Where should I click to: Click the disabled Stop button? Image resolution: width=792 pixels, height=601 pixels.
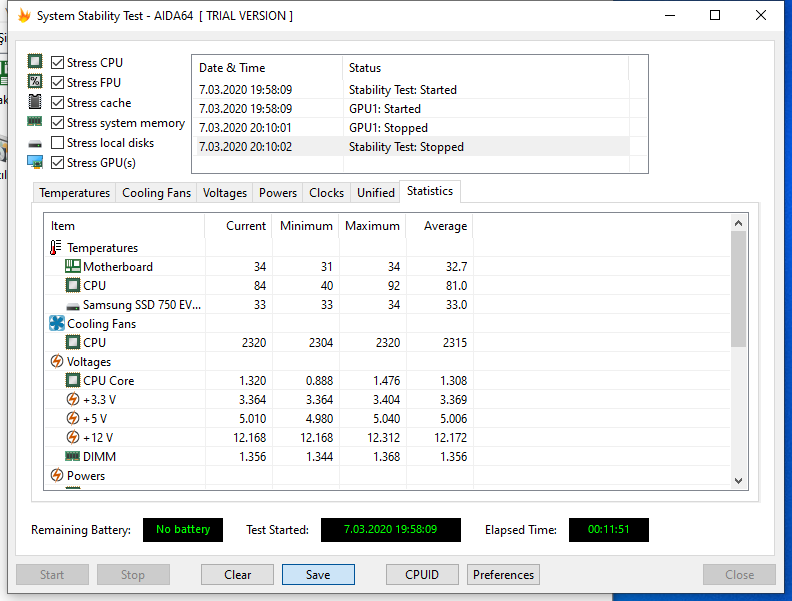coord(133,575)
